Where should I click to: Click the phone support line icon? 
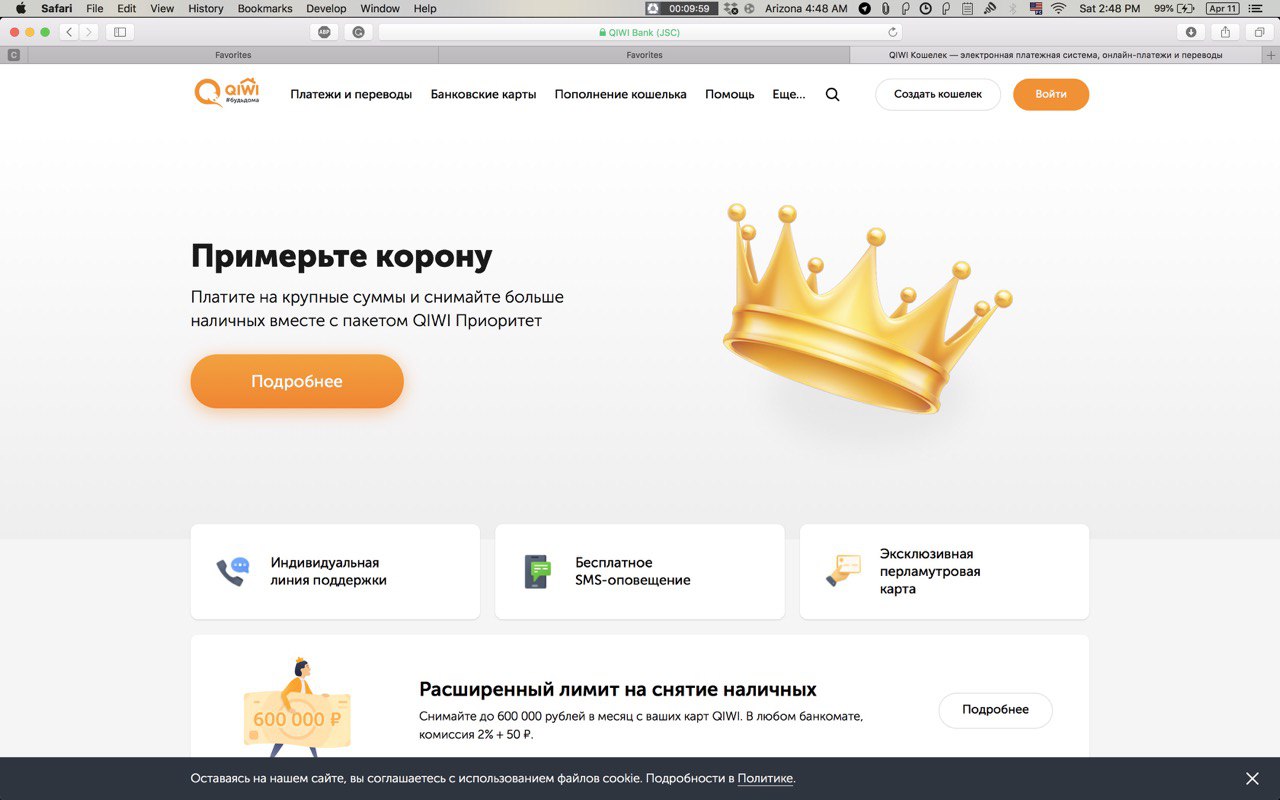[231, 572]
